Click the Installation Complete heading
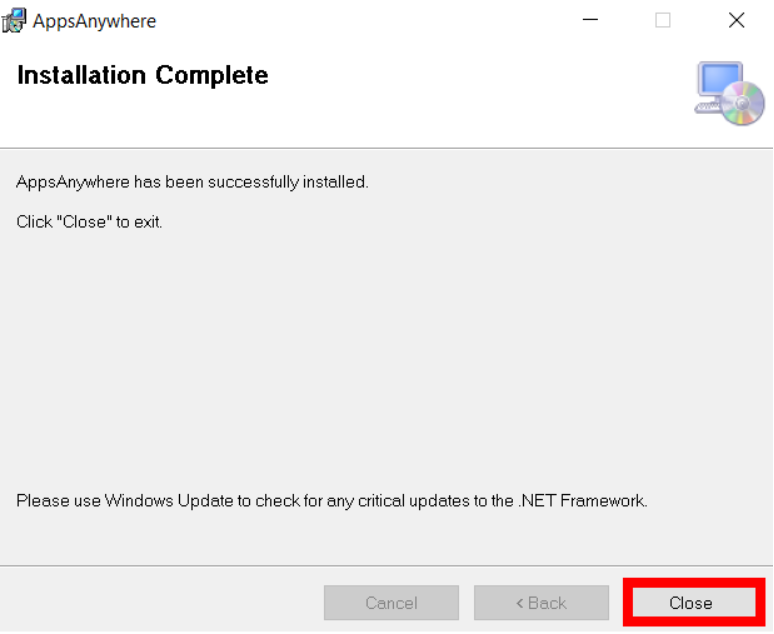The width and height of the screenshot is (774, 634). pyautogui.click(x=143, y=76)
